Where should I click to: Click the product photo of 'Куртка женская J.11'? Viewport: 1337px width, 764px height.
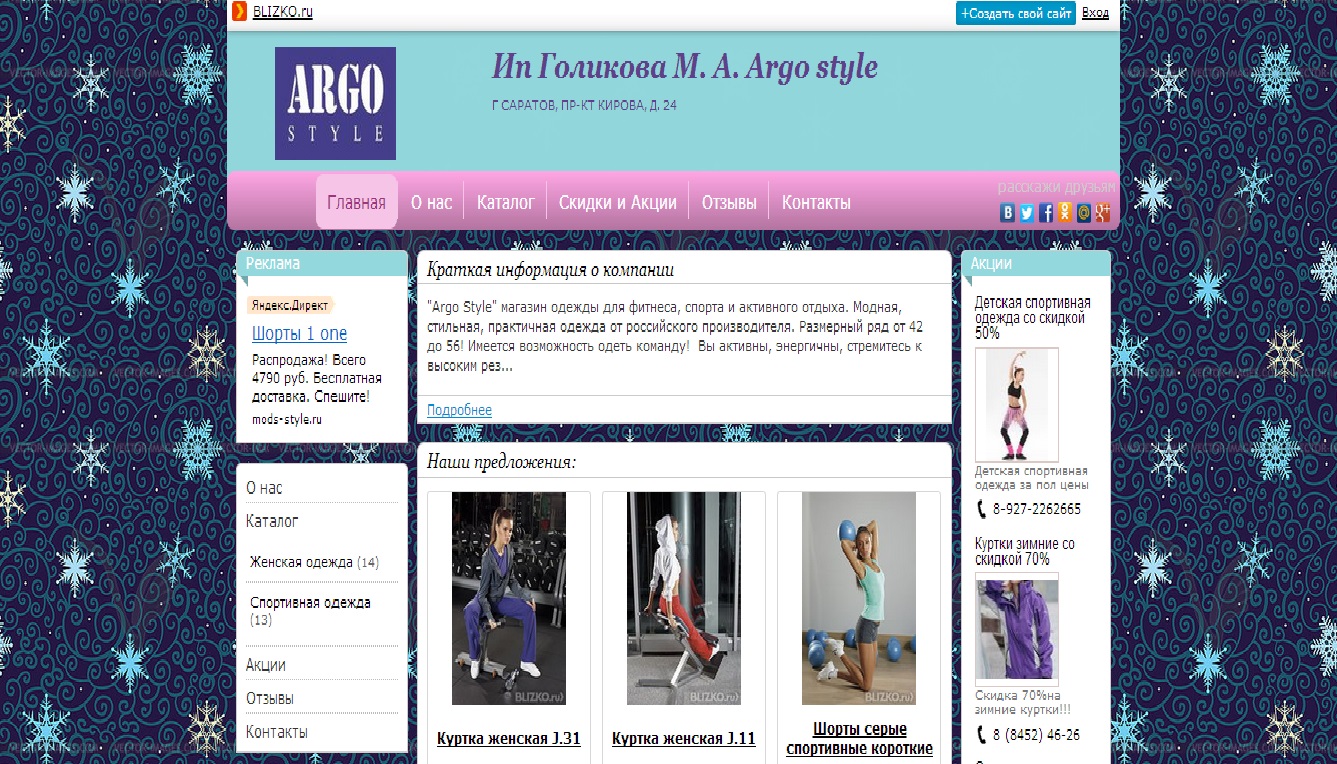click(x=684, y=598)
